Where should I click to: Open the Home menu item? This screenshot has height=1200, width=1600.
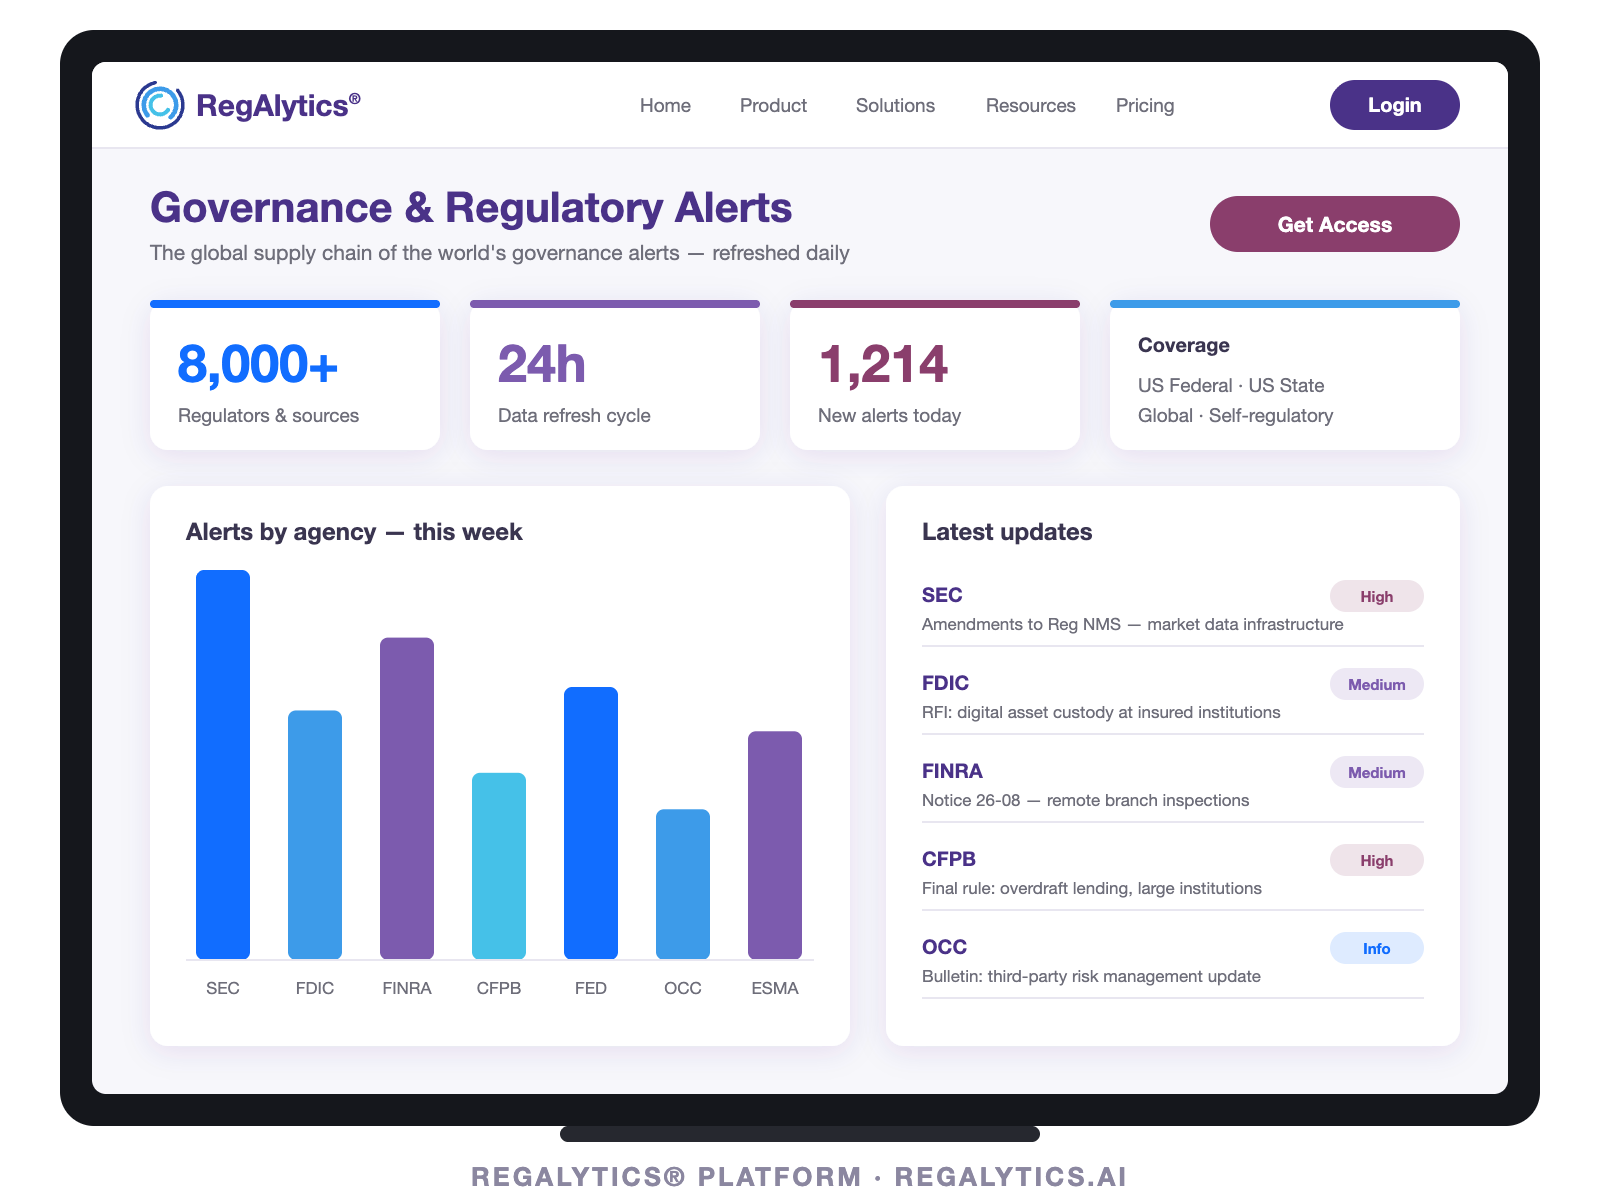665,105
